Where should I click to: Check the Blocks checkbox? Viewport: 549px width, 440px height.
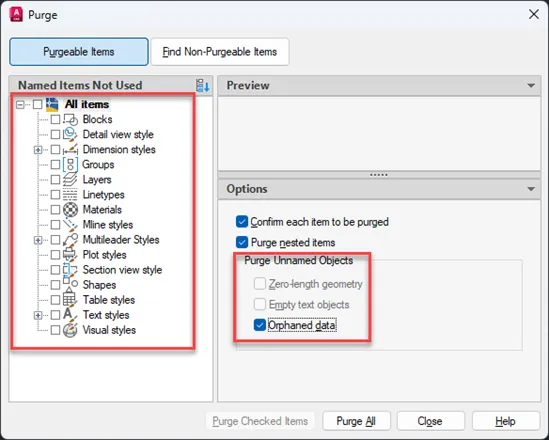point(55,119)
